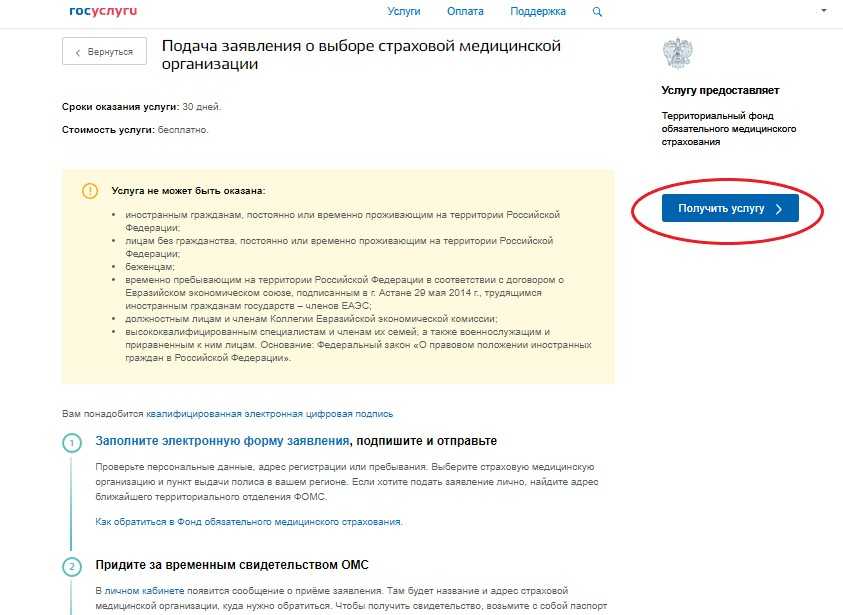Open search via magnifier icon
843x615 pixels.
(597, 11)
